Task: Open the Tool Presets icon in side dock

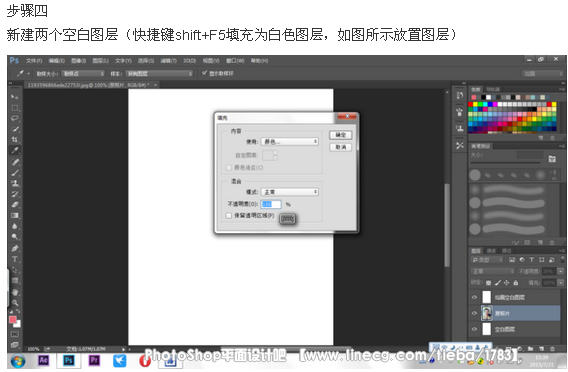Action: tap(460, 146)
